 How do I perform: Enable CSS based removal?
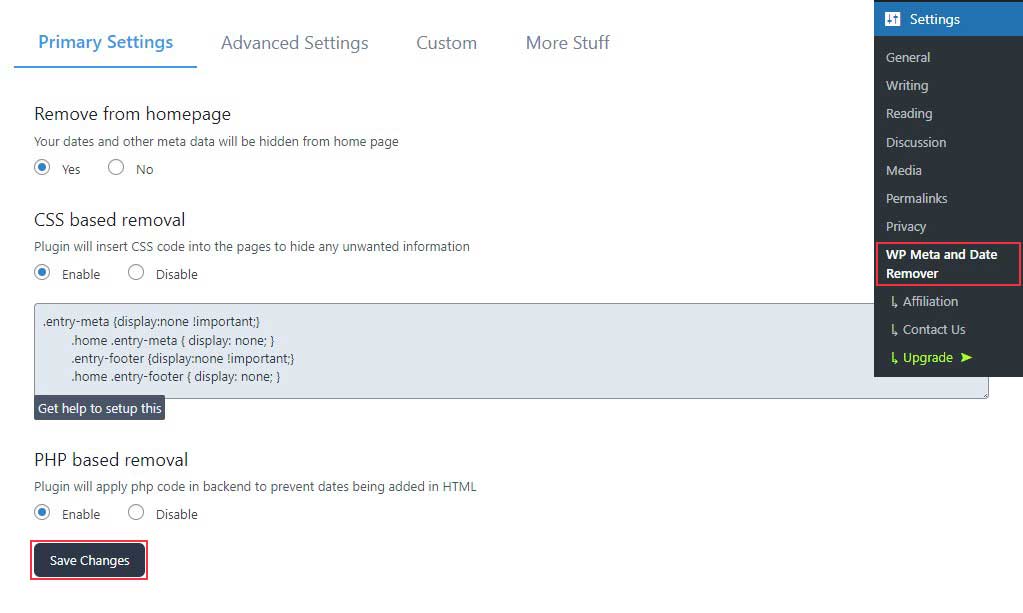pos(42,273)
